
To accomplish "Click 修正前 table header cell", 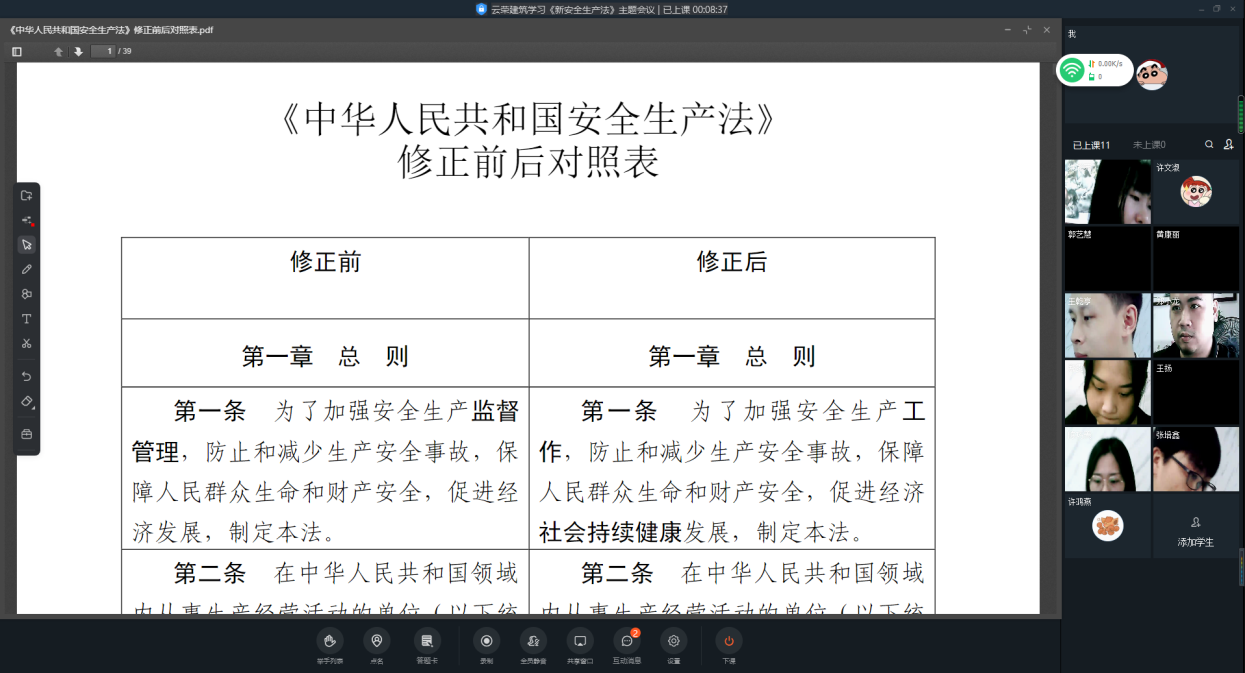I will tap(326, 278).
